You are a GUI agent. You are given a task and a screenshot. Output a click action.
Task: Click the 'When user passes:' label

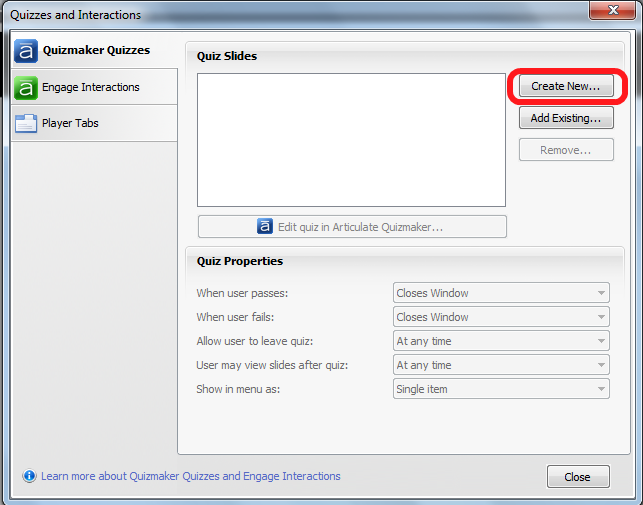click(242, 293)
